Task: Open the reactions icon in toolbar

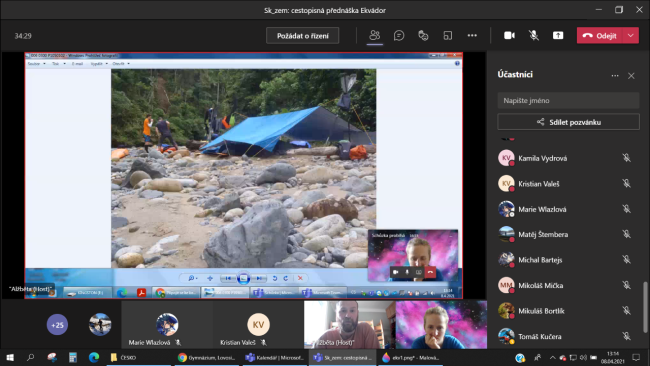Action: [423, 36]
